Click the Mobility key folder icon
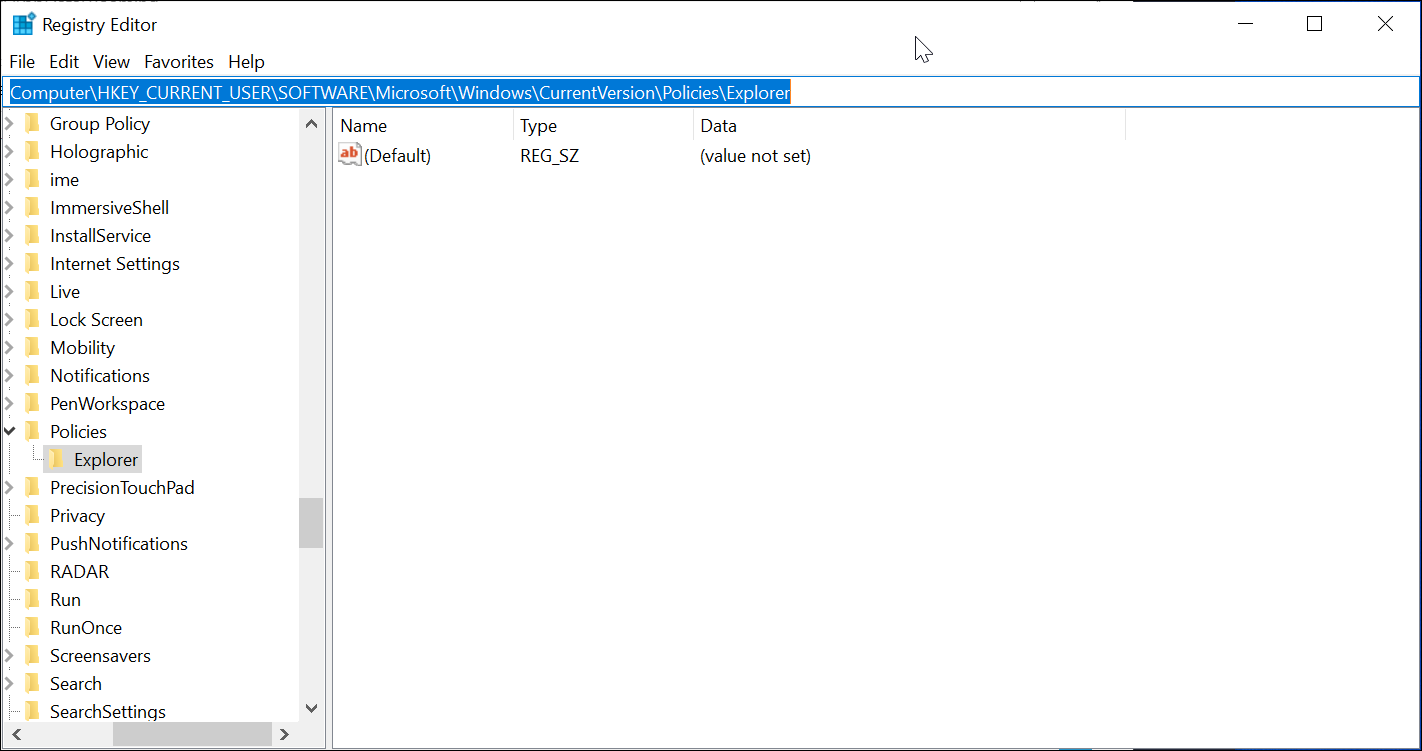The image size is (1422, 751). [33, 348]
